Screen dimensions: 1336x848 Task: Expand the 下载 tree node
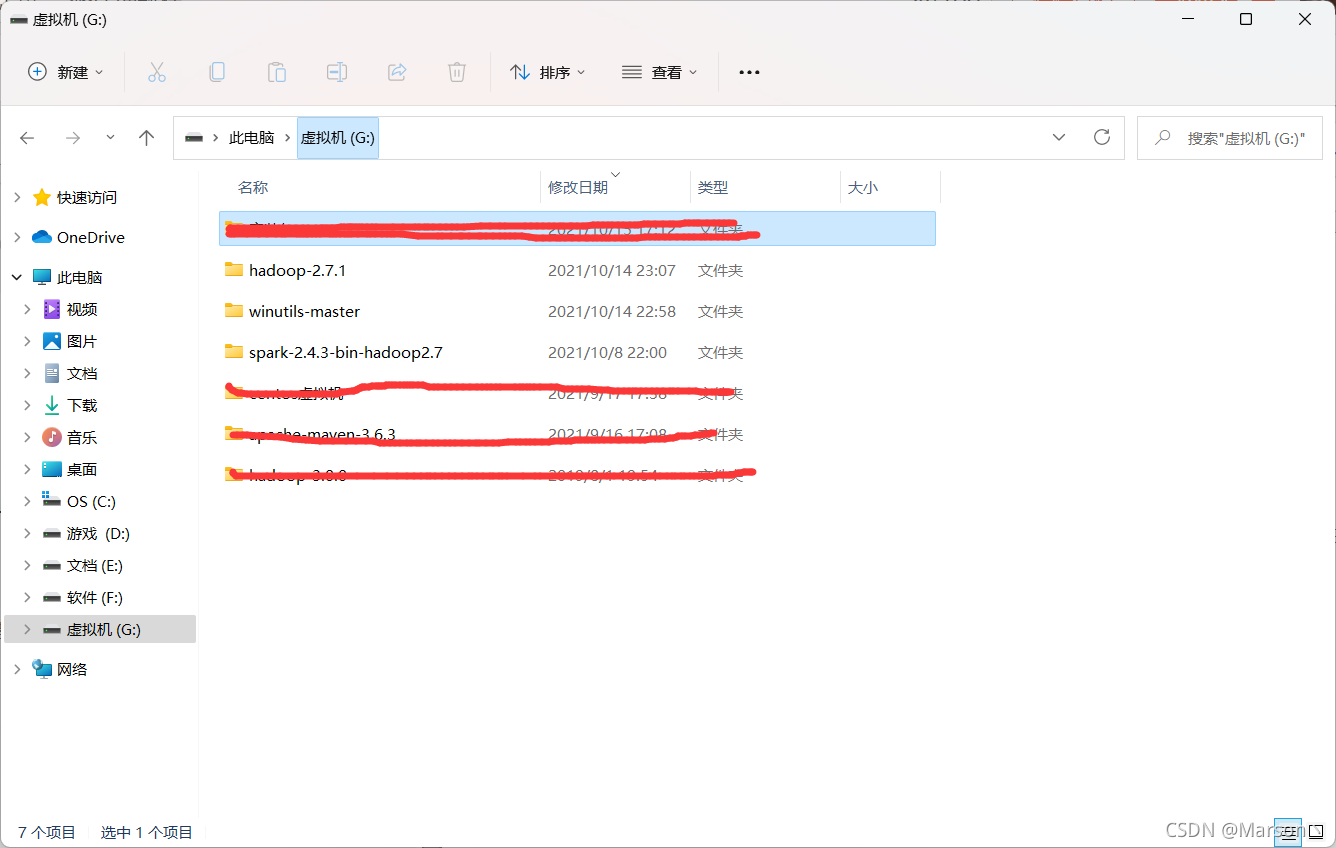[28, 405]
